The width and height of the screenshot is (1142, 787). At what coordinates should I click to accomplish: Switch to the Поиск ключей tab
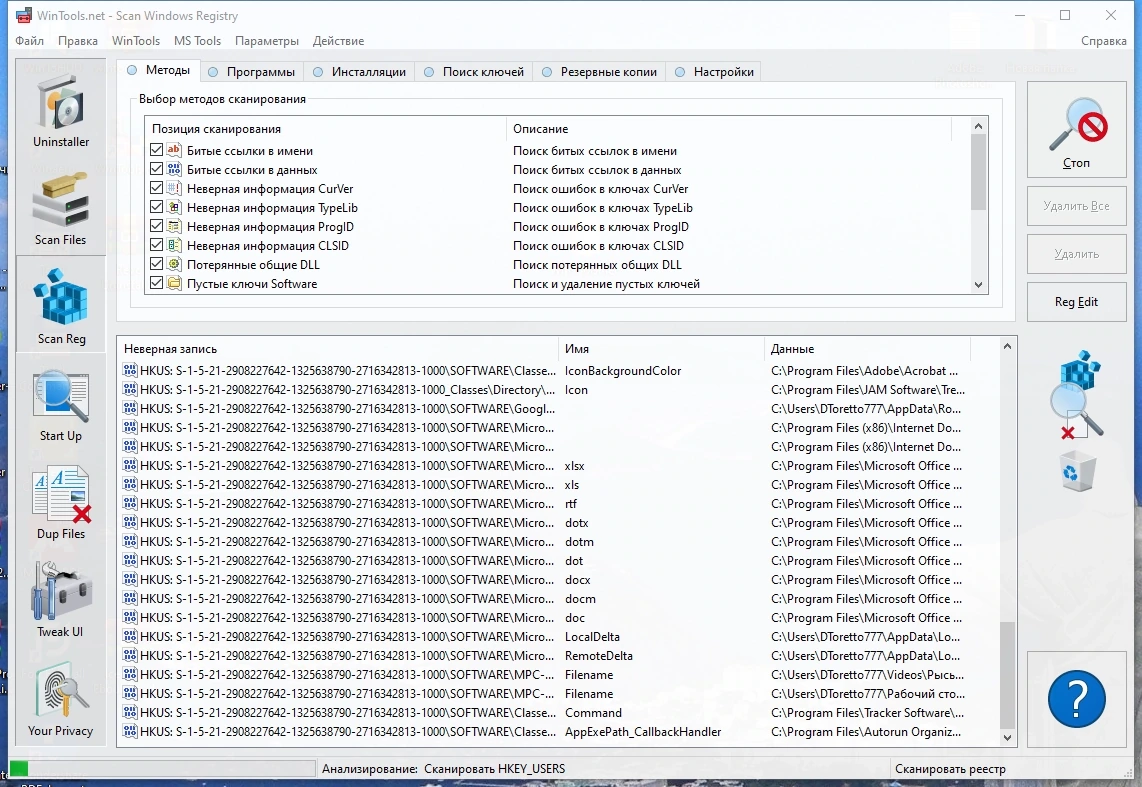click(474, 71)
